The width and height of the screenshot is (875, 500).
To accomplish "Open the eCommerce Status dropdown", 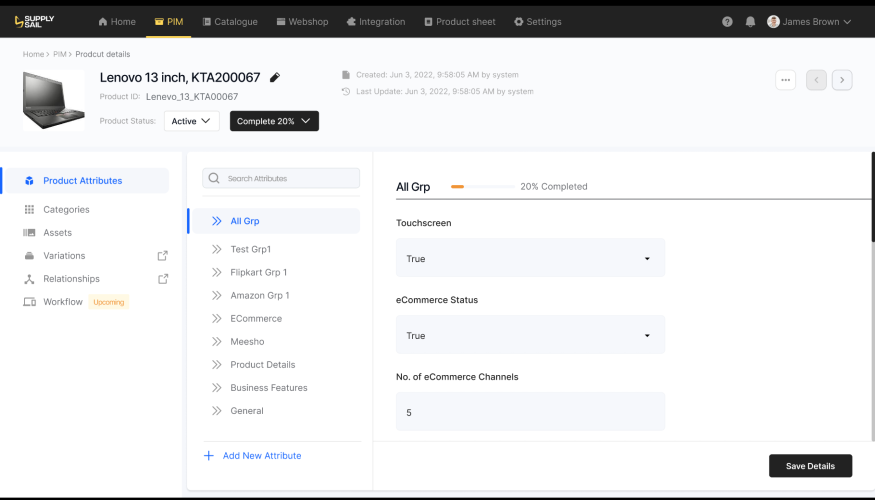I will pyautogui.click(x=530, y=335).
